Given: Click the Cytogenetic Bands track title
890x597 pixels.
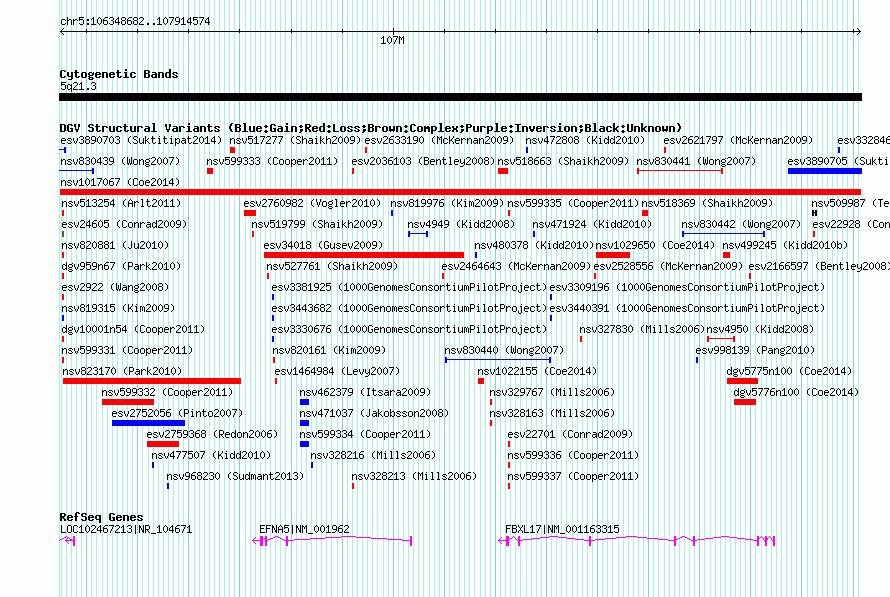Looking at the screenshot, I should 119,74.
